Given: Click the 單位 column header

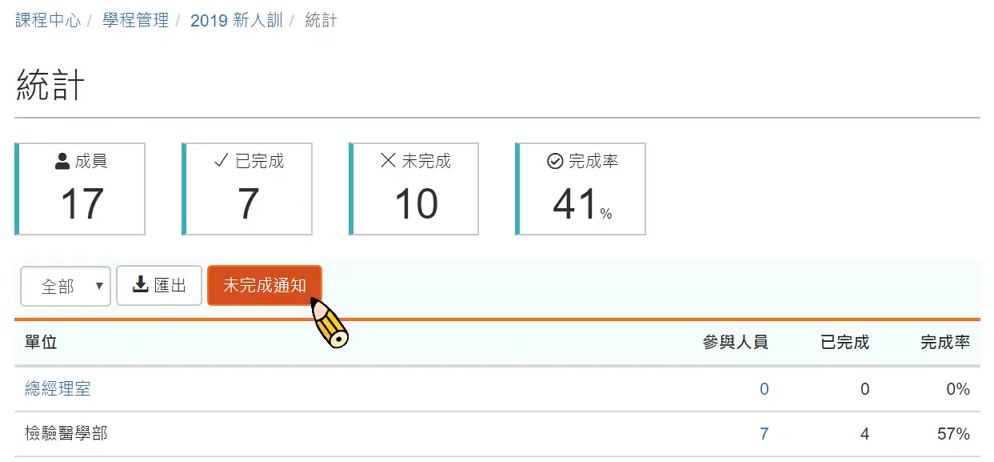Looking at the screenshot, I should pyautogui.click(x=41, y=342).
